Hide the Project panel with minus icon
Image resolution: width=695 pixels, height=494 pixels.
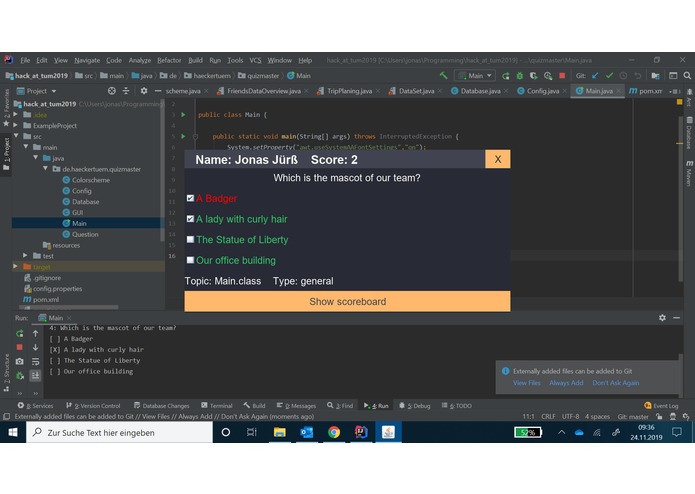pyautogui.click(x=158, y=91)
